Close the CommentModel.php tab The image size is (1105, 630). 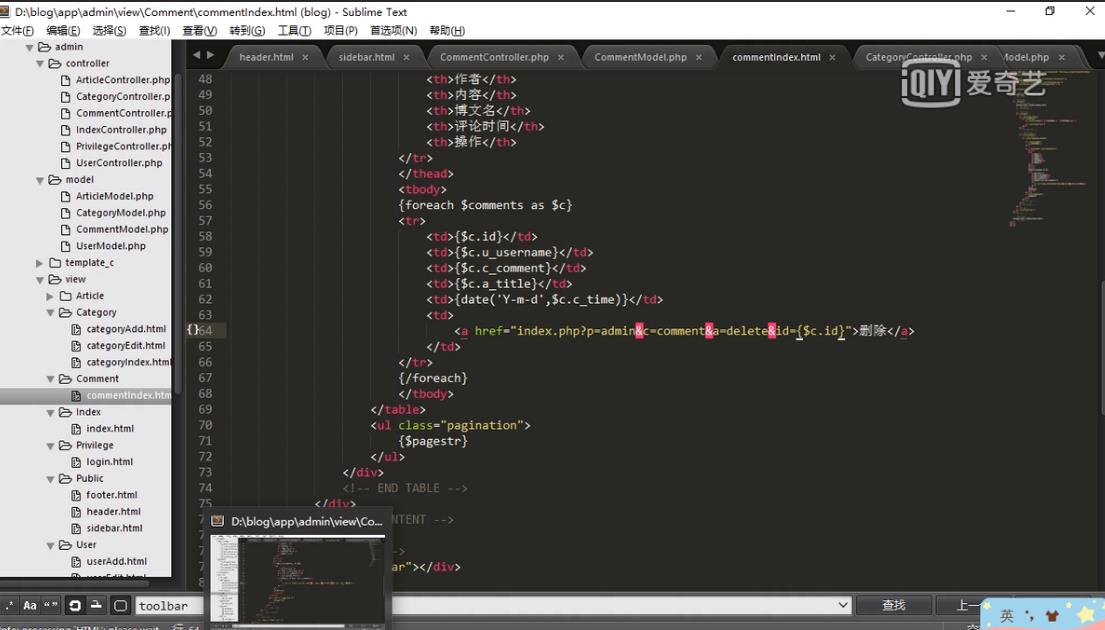699,58
